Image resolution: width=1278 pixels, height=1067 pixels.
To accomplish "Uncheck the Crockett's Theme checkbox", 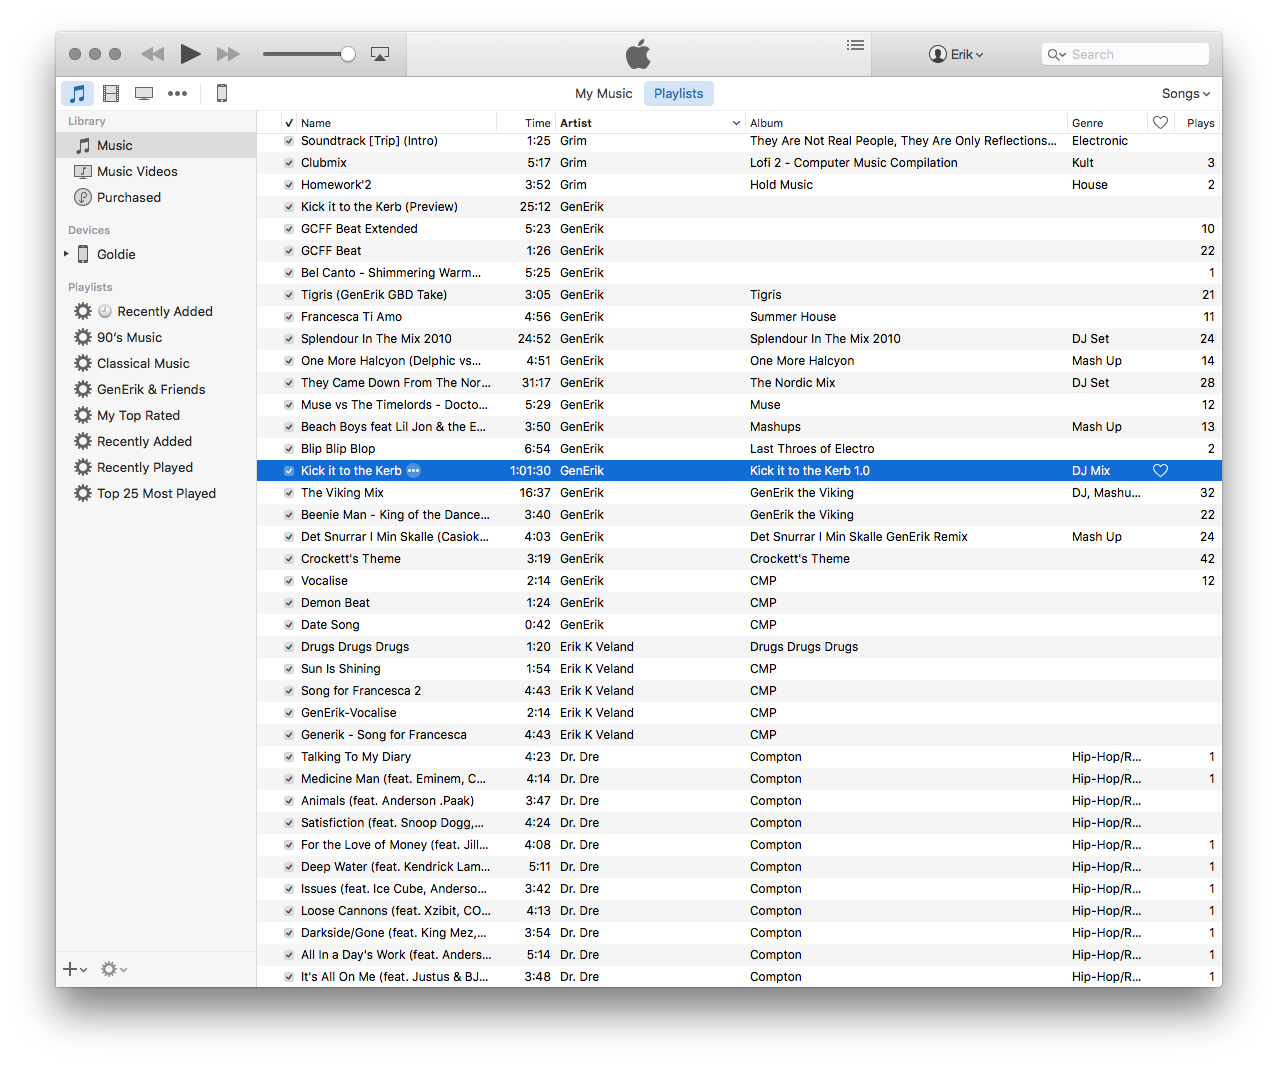I will pyautogui.click(x=289, y=559).
